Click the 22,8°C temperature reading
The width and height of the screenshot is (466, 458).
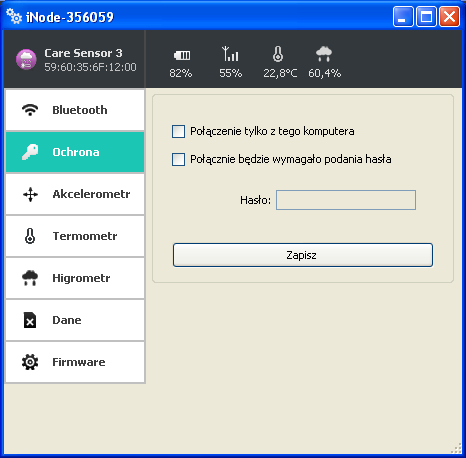[x=280, y=73]
